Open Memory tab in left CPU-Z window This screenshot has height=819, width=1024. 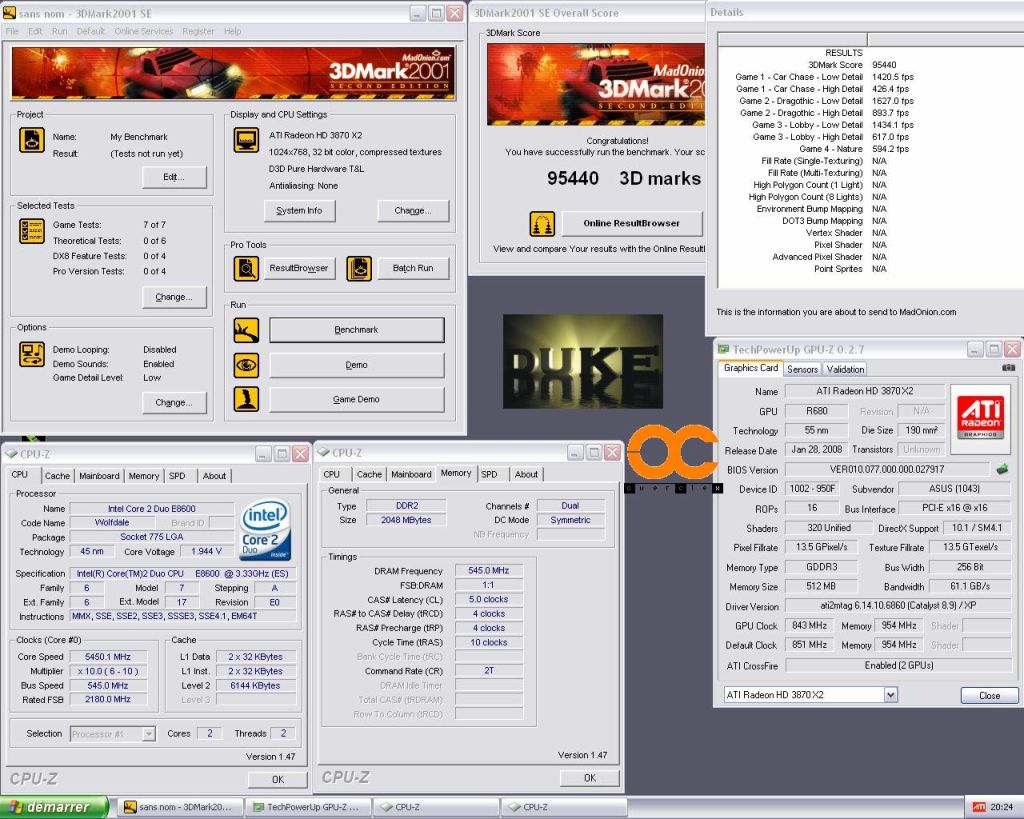[x=144, y=476]
